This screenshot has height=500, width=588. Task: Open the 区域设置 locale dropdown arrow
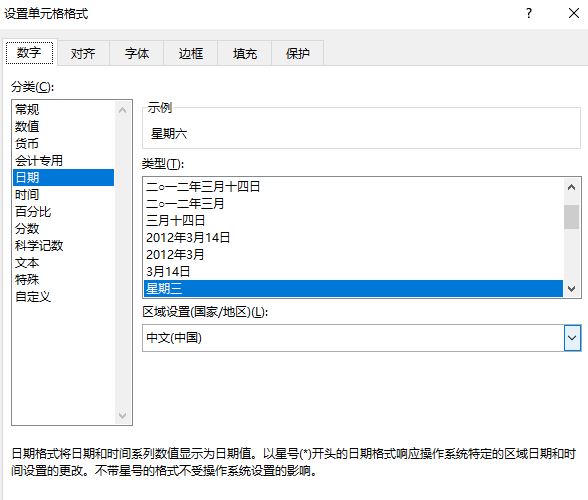point(572,338)
